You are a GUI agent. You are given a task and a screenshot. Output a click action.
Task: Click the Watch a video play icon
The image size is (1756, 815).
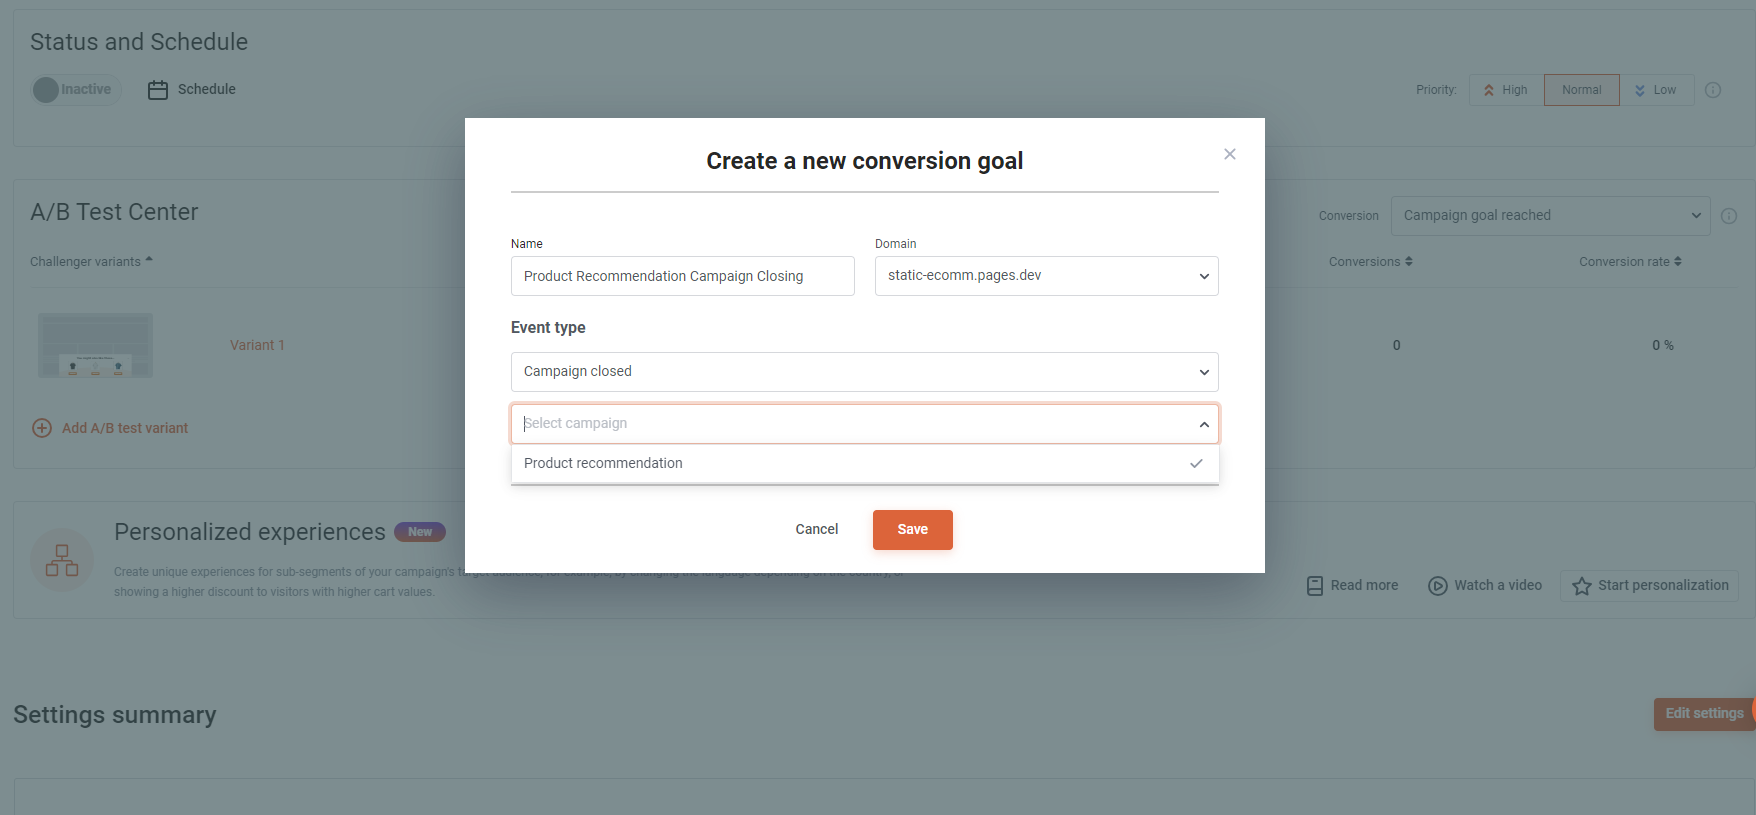point(1438,586)
